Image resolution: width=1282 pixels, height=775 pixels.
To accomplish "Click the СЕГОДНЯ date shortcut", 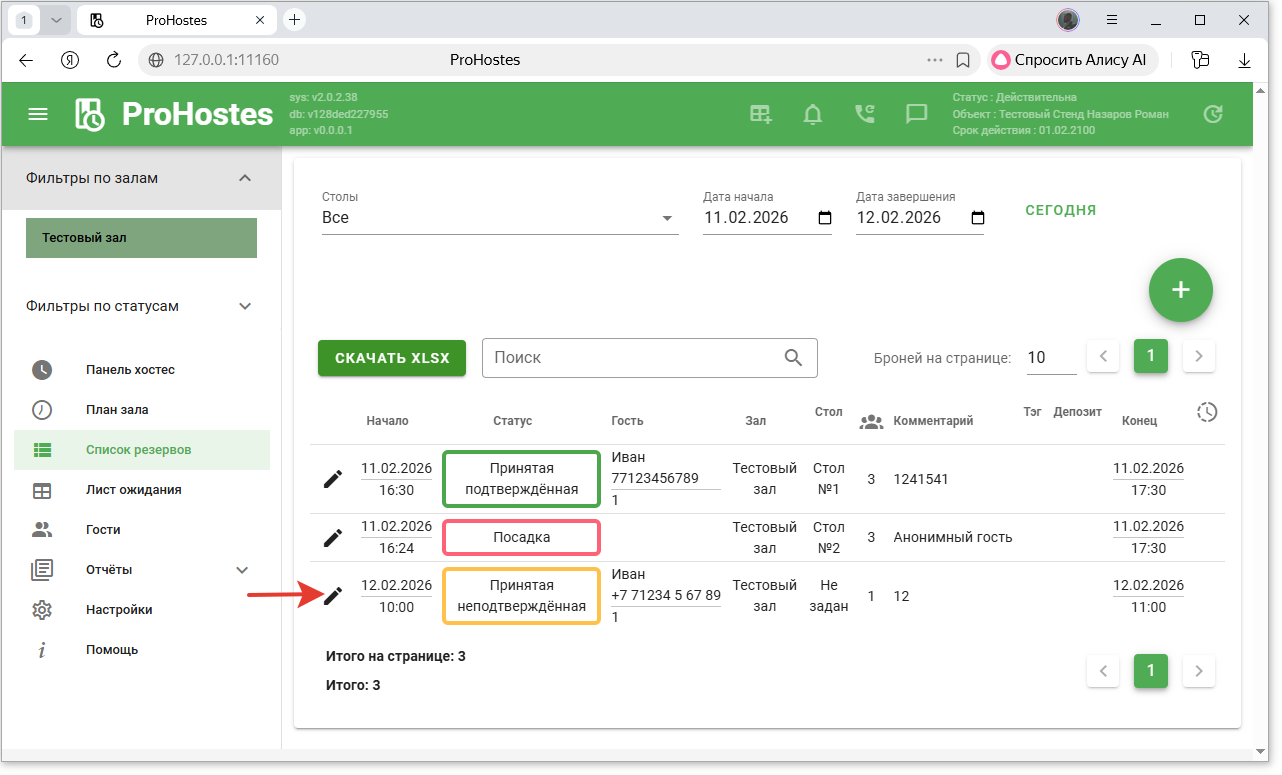I will click(1060, 210).
